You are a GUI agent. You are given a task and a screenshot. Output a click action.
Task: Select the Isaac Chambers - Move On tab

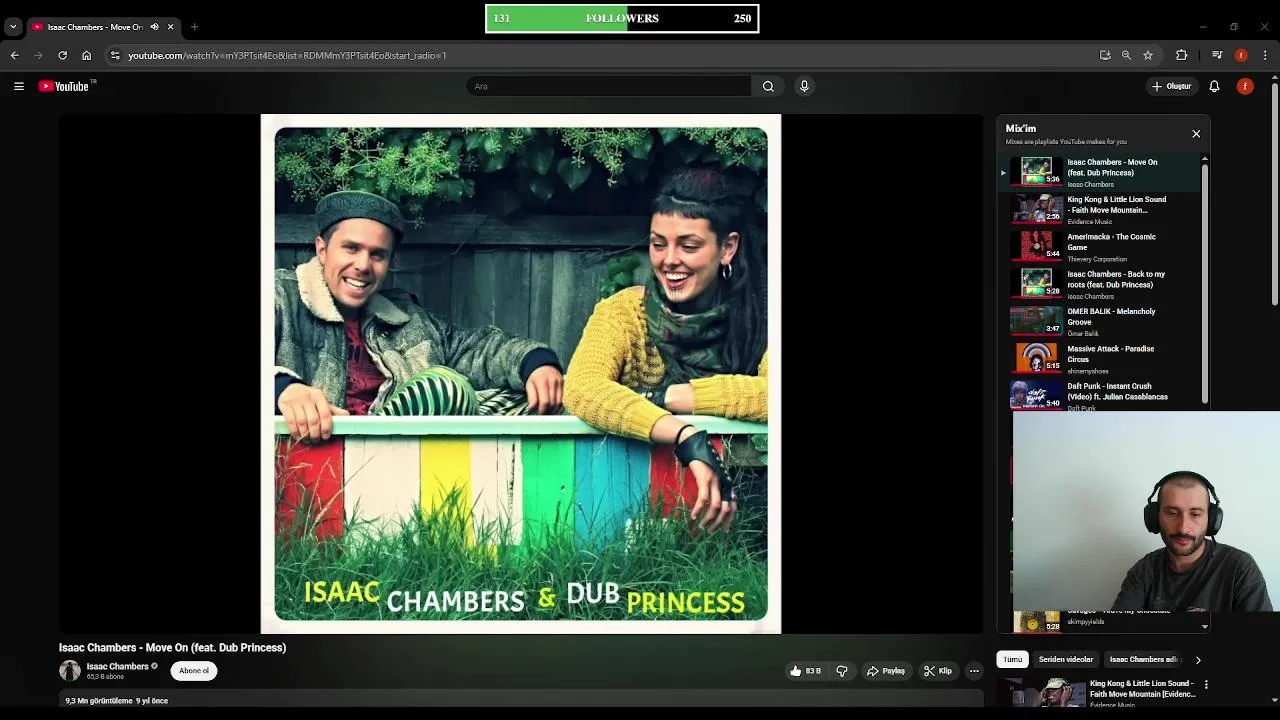(x=95, y=27)
